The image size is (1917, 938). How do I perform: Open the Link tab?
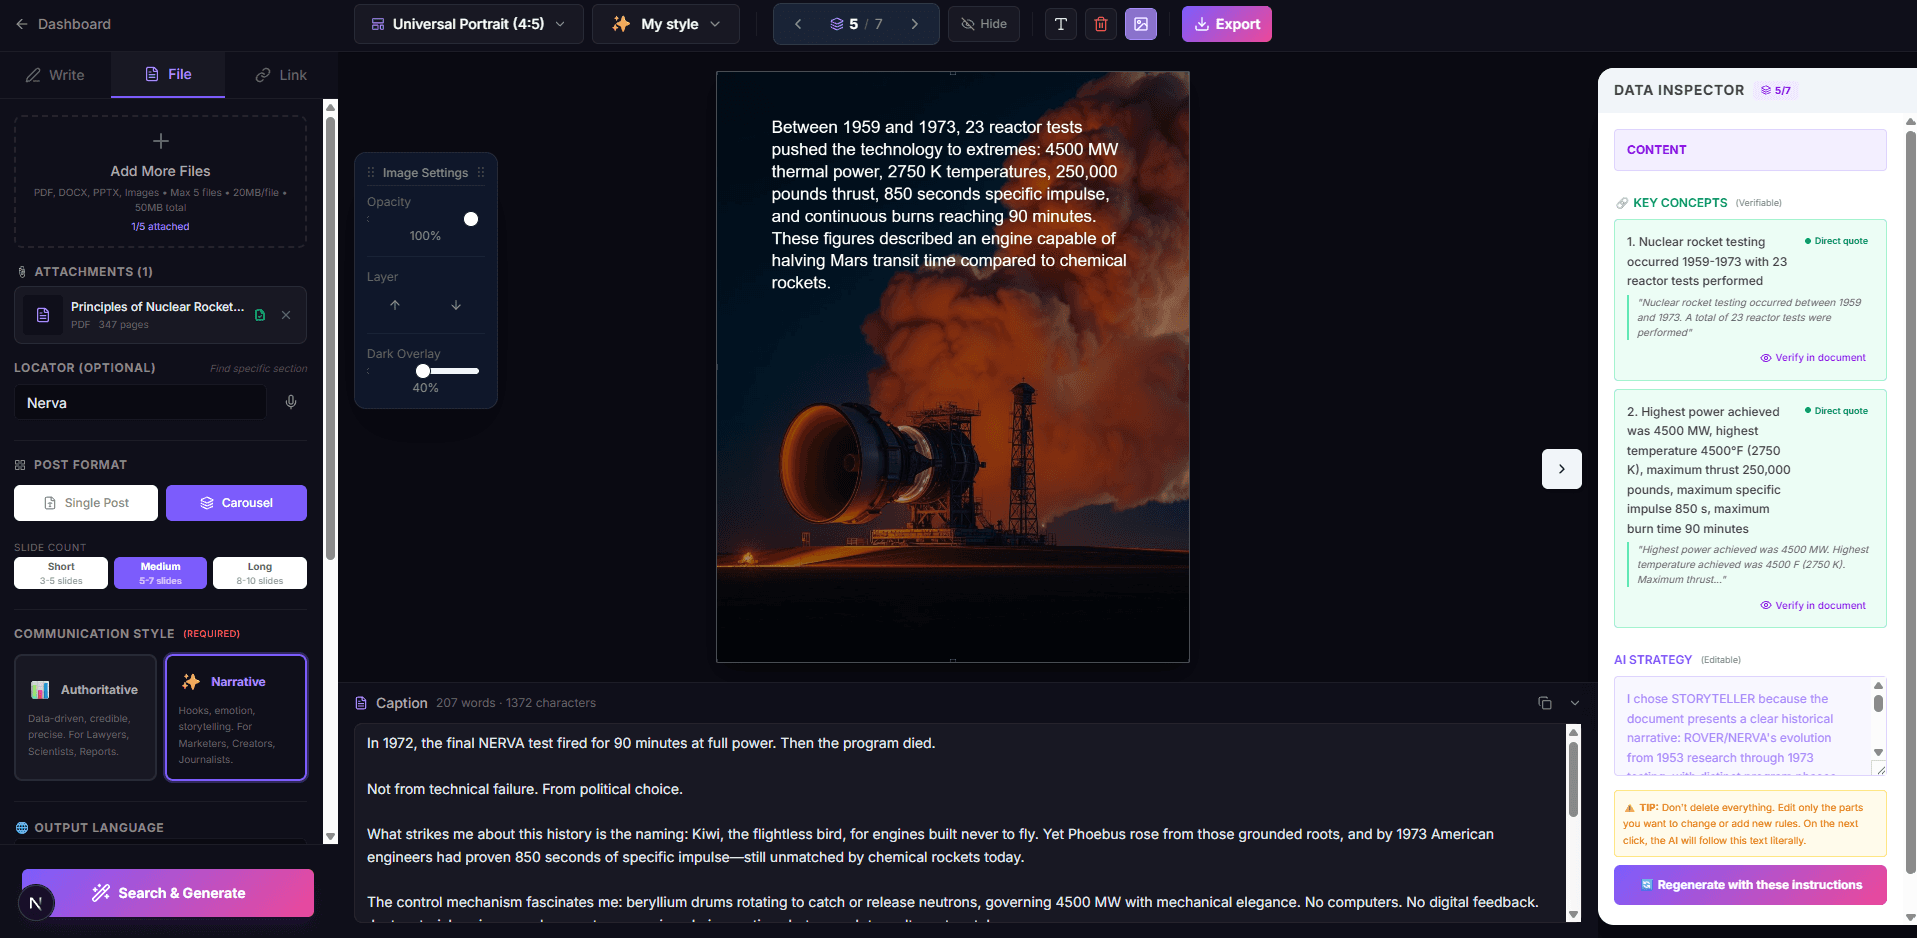[x=281, y=74]
